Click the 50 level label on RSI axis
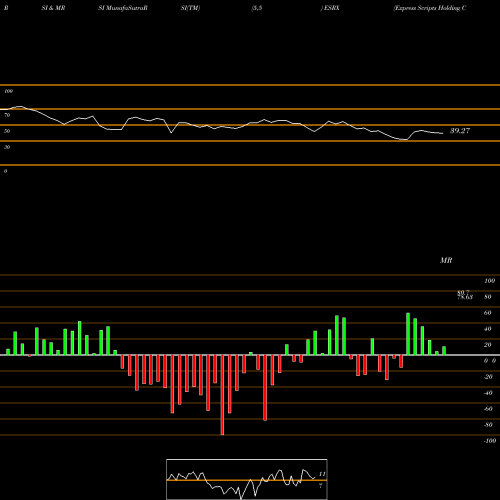 (x=7, y=131)
